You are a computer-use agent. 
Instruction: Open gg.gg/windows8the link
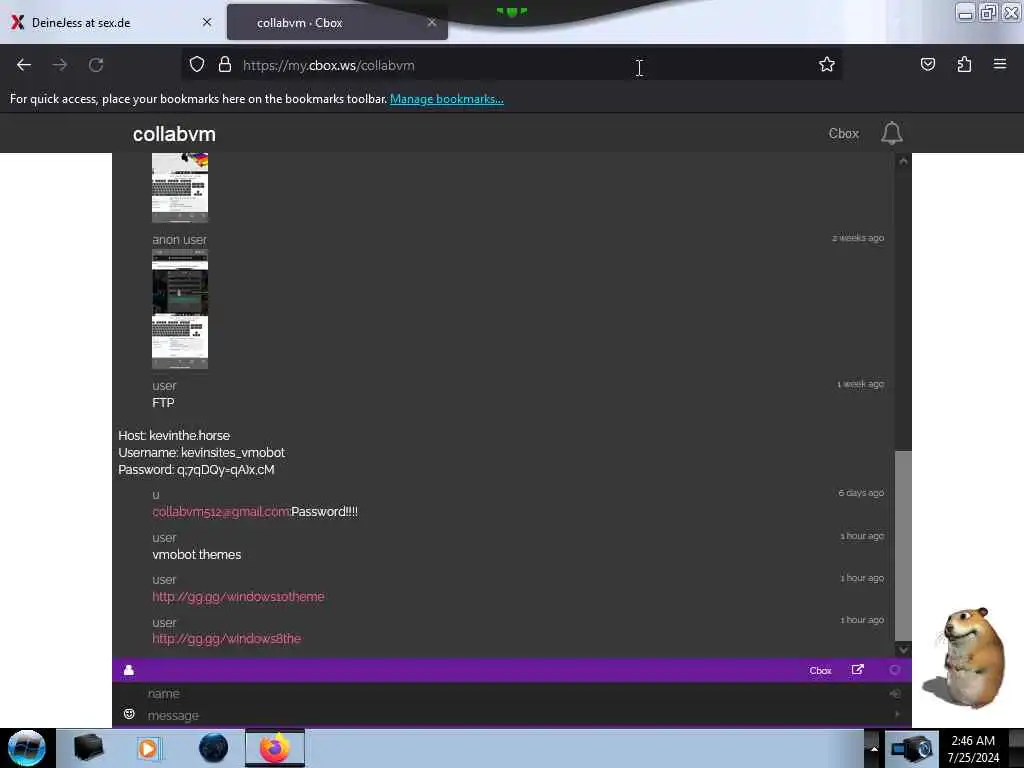tap(227, 638)
